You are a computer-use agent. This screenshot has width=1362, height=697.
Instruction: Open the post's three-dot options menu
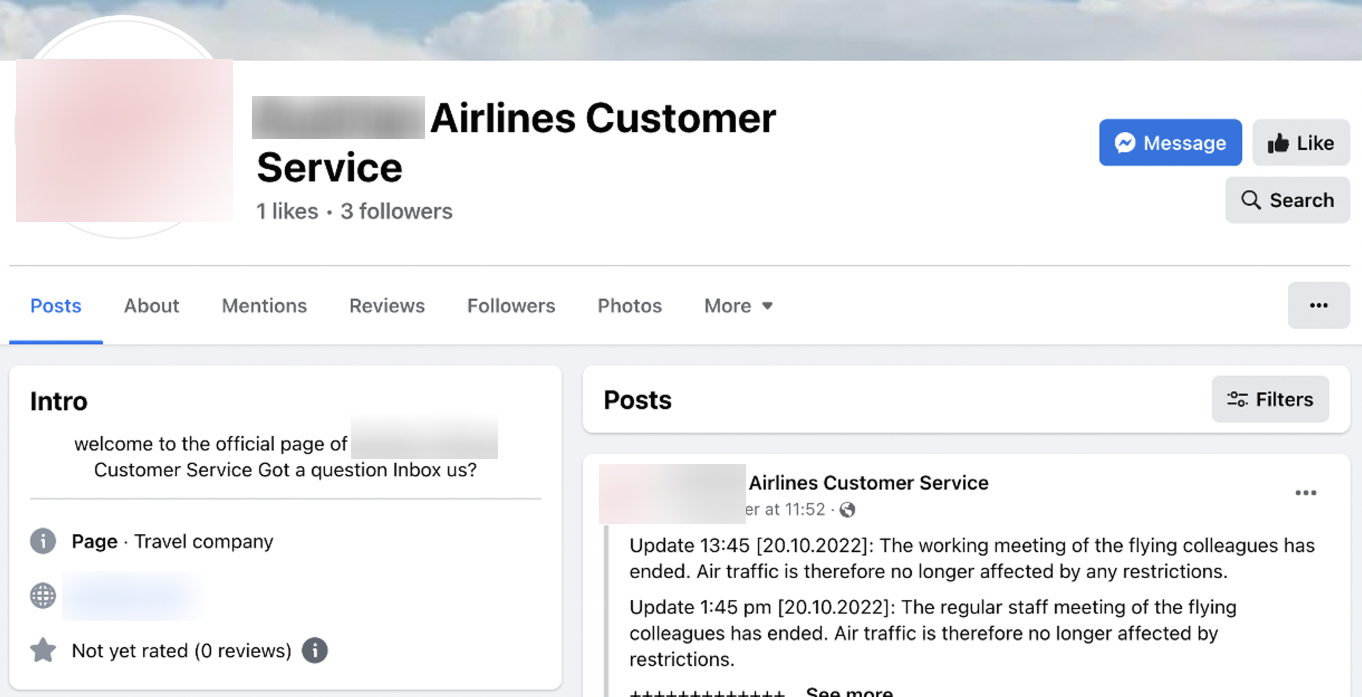pos(1305,493)
